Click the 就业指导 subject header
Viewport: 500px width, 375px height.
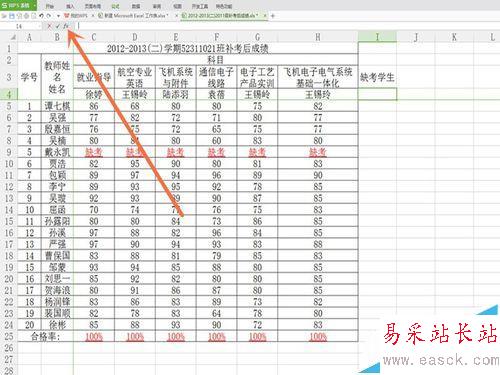94,77
